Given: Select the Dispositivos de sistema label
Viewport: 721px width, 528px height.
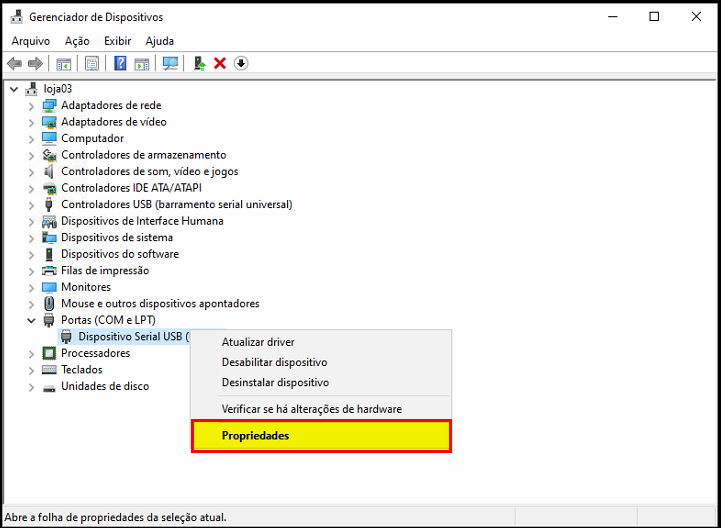Looking at the screenshot, I should [x=117, y=238].
